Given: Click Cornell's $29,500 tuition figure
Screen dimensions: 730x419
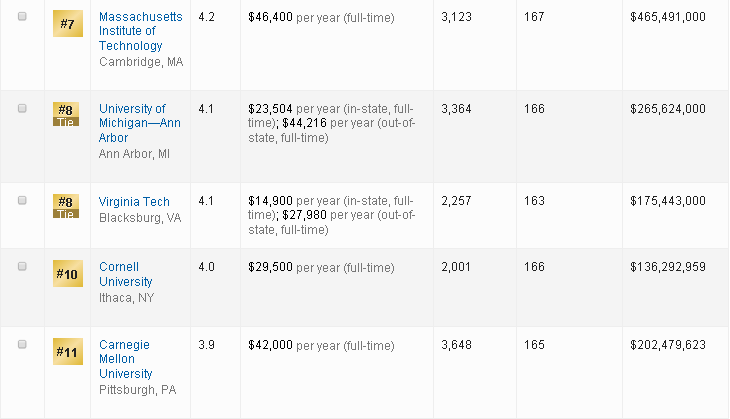Looking at the screenshot, I should pyautogui.click(x=270, y=268).
